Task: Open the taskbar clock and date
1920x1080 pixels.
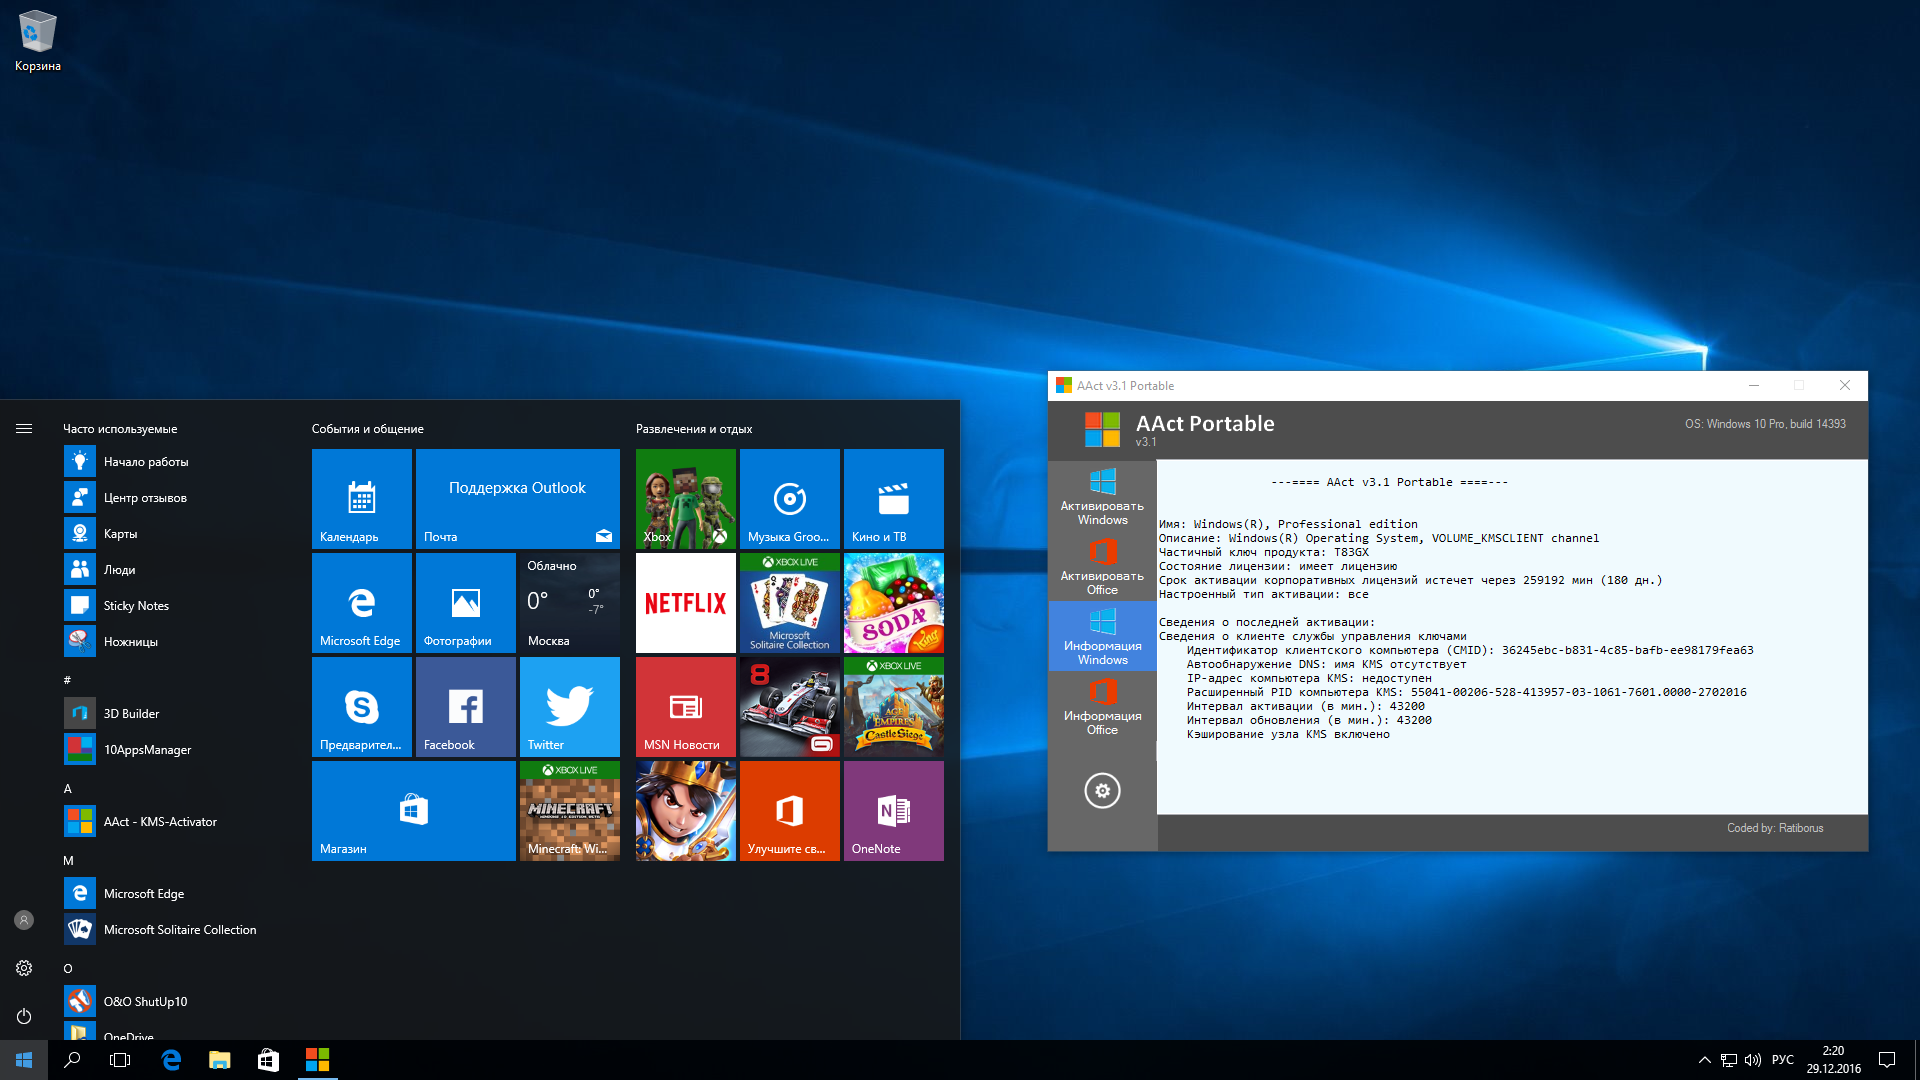Action: [1833, 1060]
